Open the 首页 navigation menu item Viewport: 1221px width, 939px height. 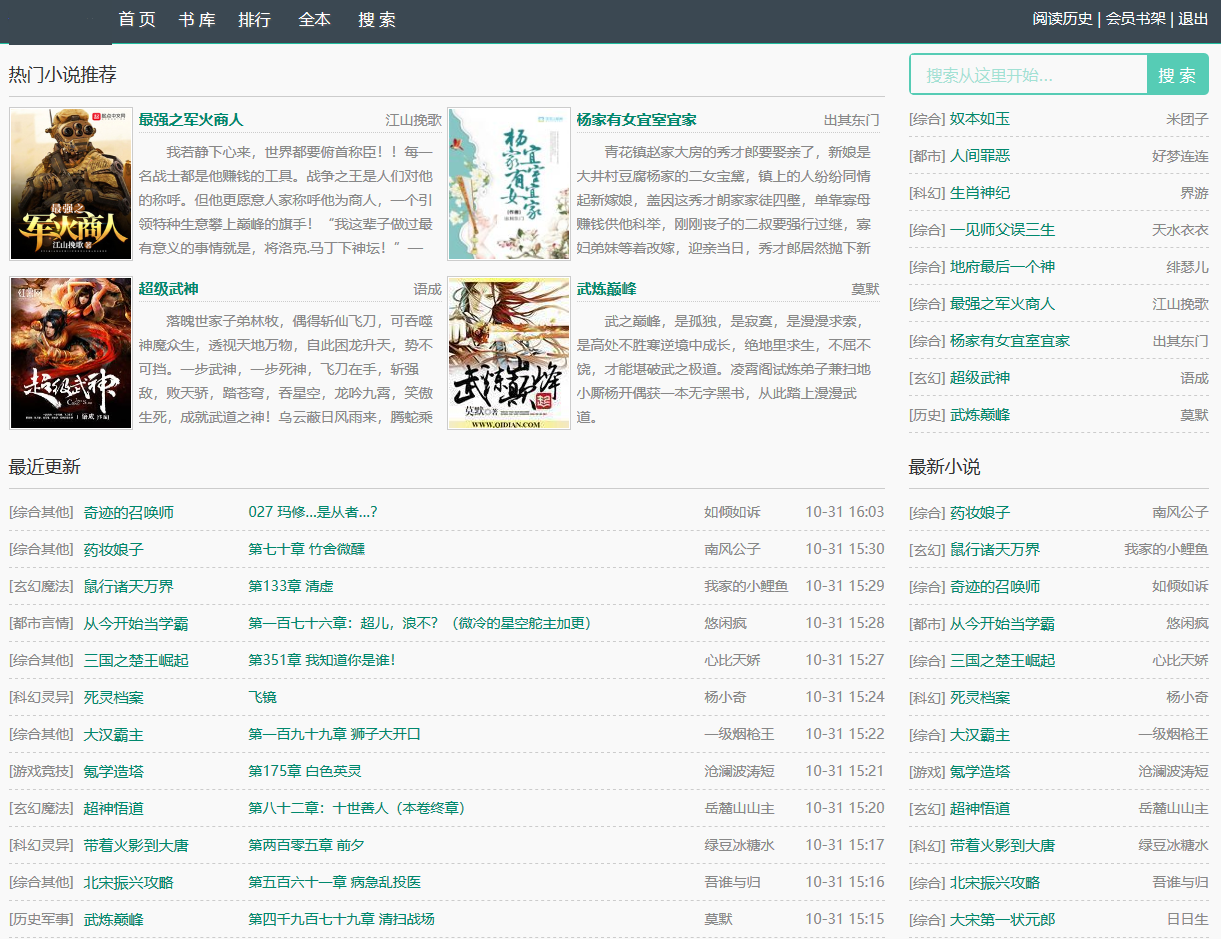click(x=136, y=19)
